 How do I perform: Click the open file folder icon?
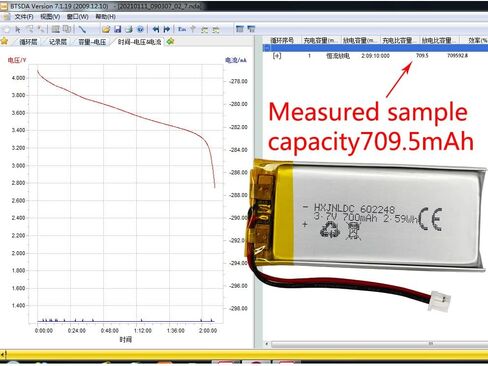106,29
